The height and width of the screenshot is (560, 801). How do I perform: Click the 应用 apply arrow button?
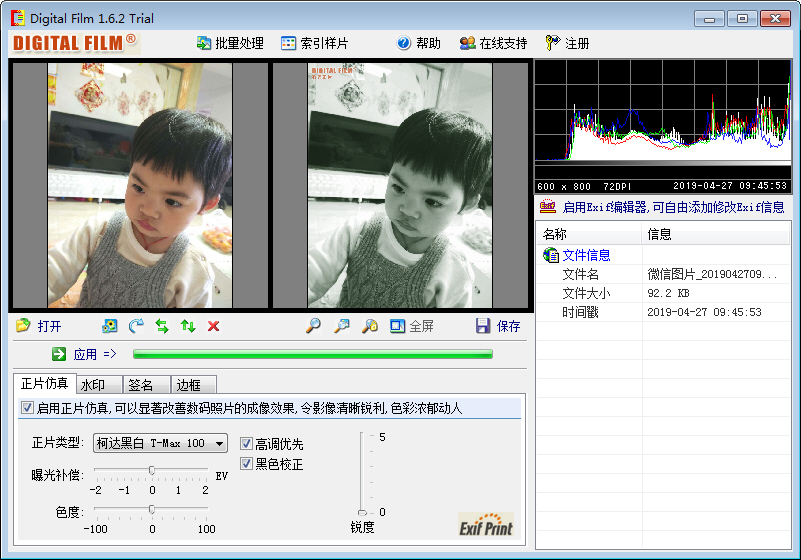[x=59, y=353]
